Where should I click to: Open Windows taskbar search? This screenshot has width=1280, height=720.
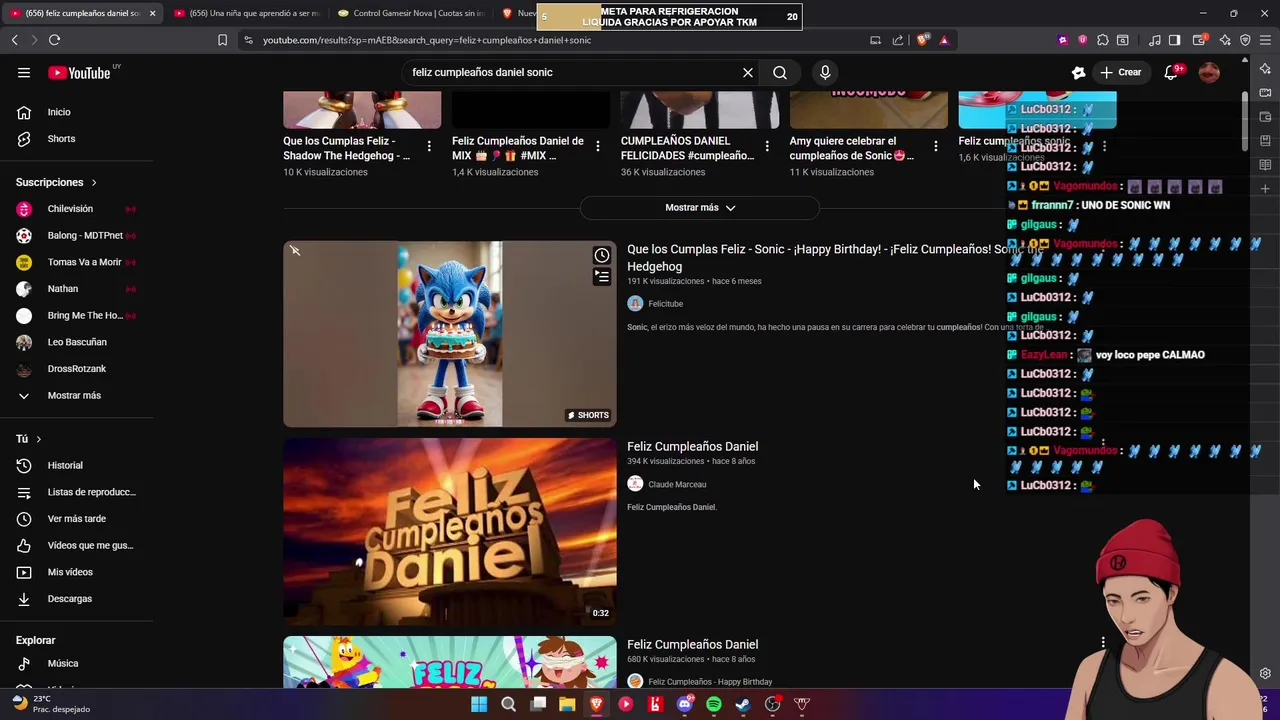(508, 704)
